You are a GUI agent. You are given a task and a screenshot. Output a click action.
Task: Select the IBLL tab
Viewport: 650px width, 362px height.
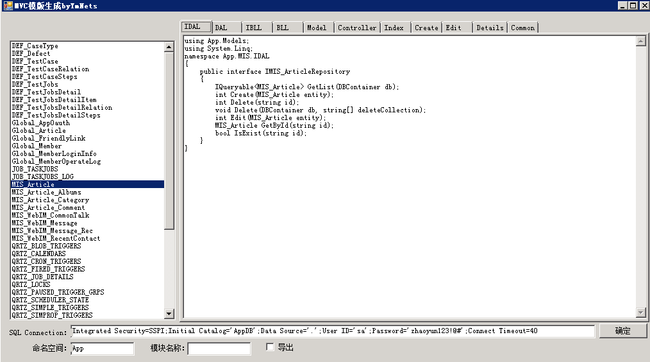257,27
